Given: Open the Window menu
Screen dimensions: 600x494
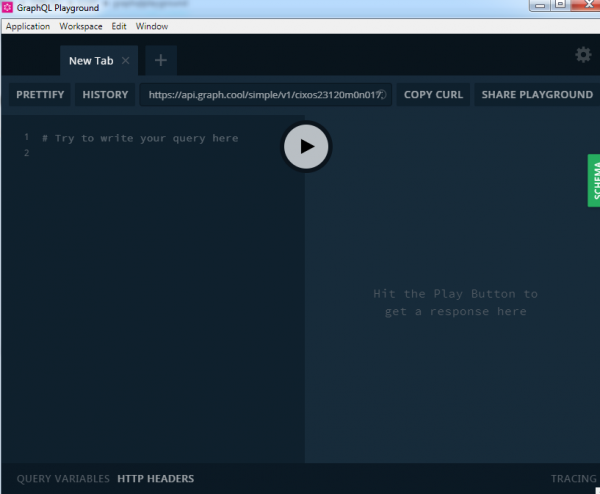Looking at the screenshot, I should 152,26.
